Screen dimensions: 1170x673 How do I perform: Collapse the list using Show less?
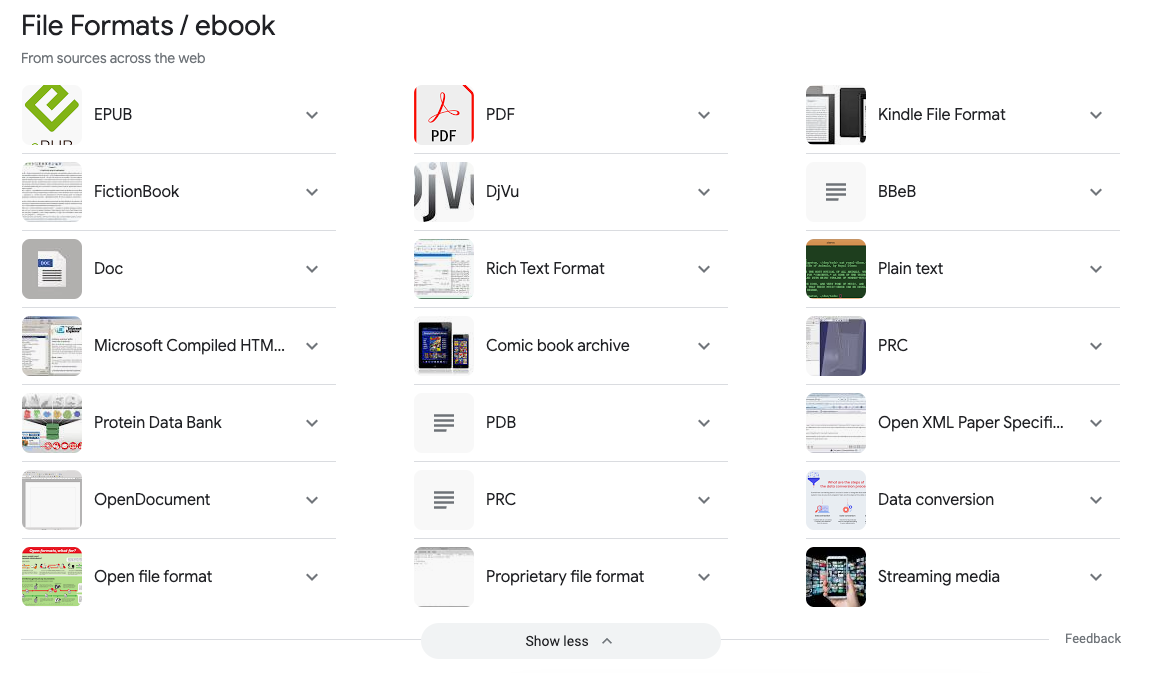[570, 641]
